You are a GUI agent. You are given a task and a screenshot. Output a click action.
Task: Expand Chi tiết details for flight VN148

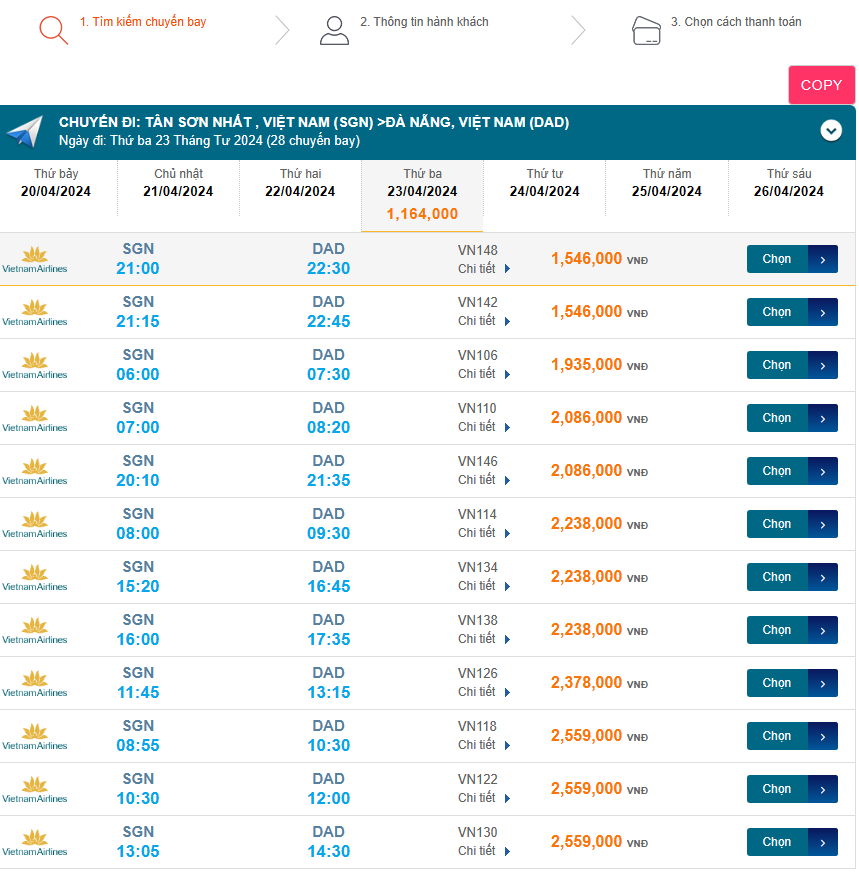[x=484, y=268]
